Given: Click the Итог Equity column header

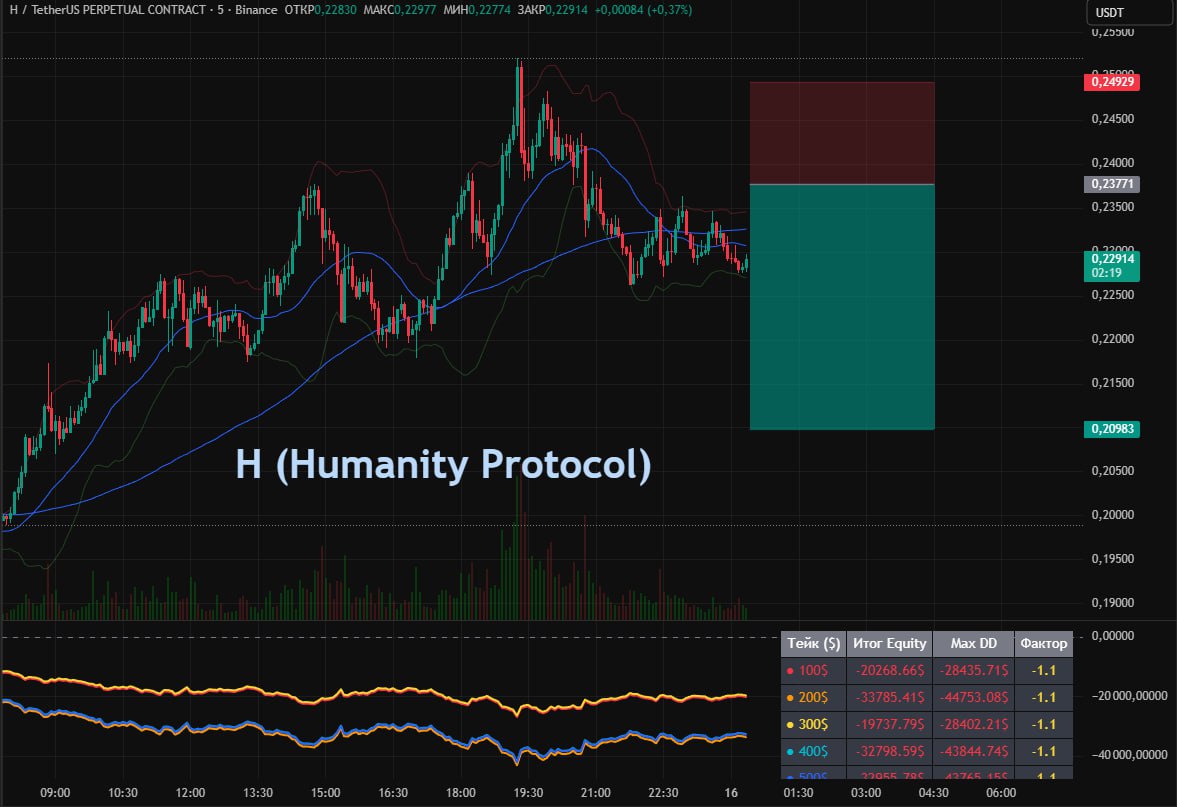Looking at the screenshot, I should pos(890,643).
